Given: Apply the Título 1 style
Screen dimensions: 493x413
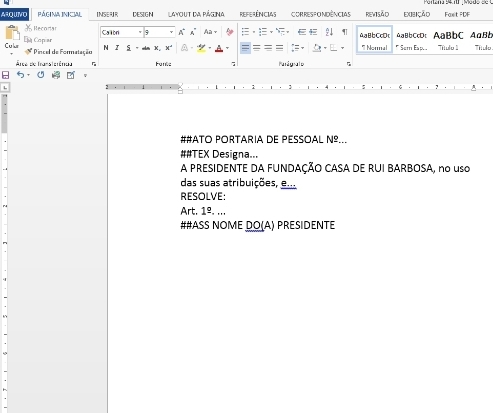Looking at the screenshot, I should (x=448, y=40).
